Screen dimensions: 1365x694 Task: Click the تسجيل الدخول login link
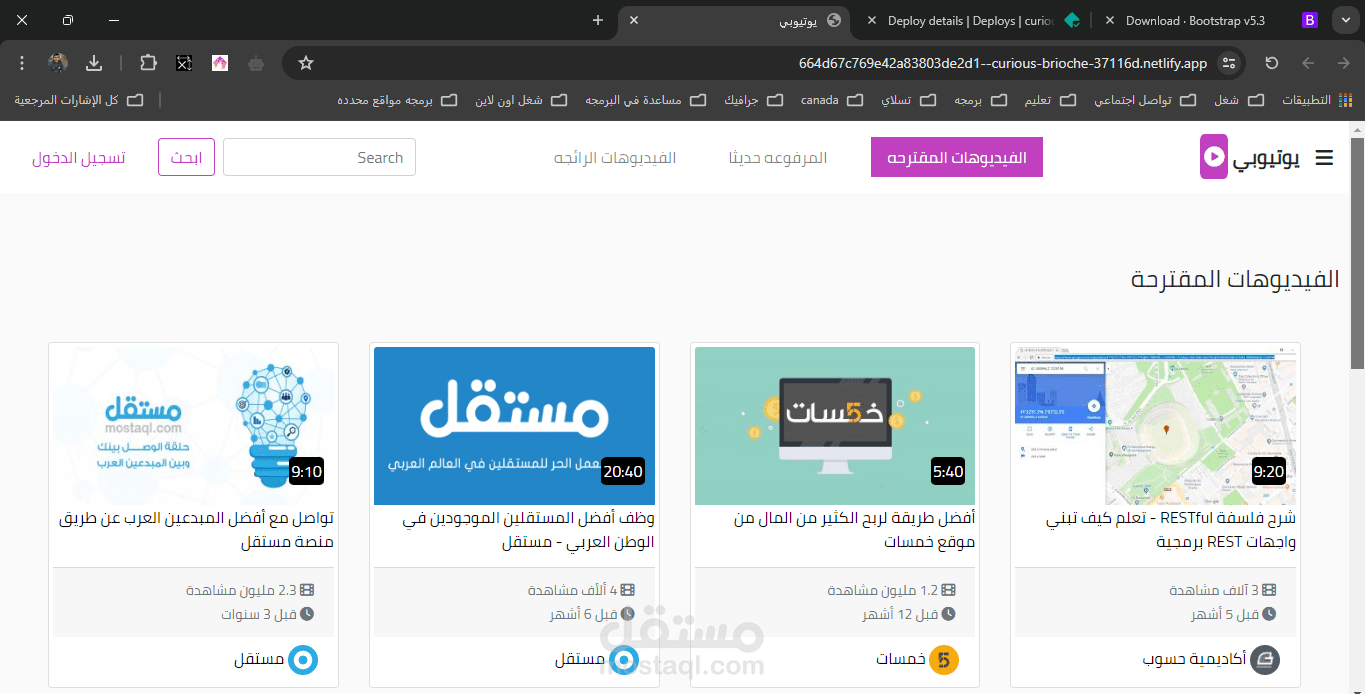point(80,157)
